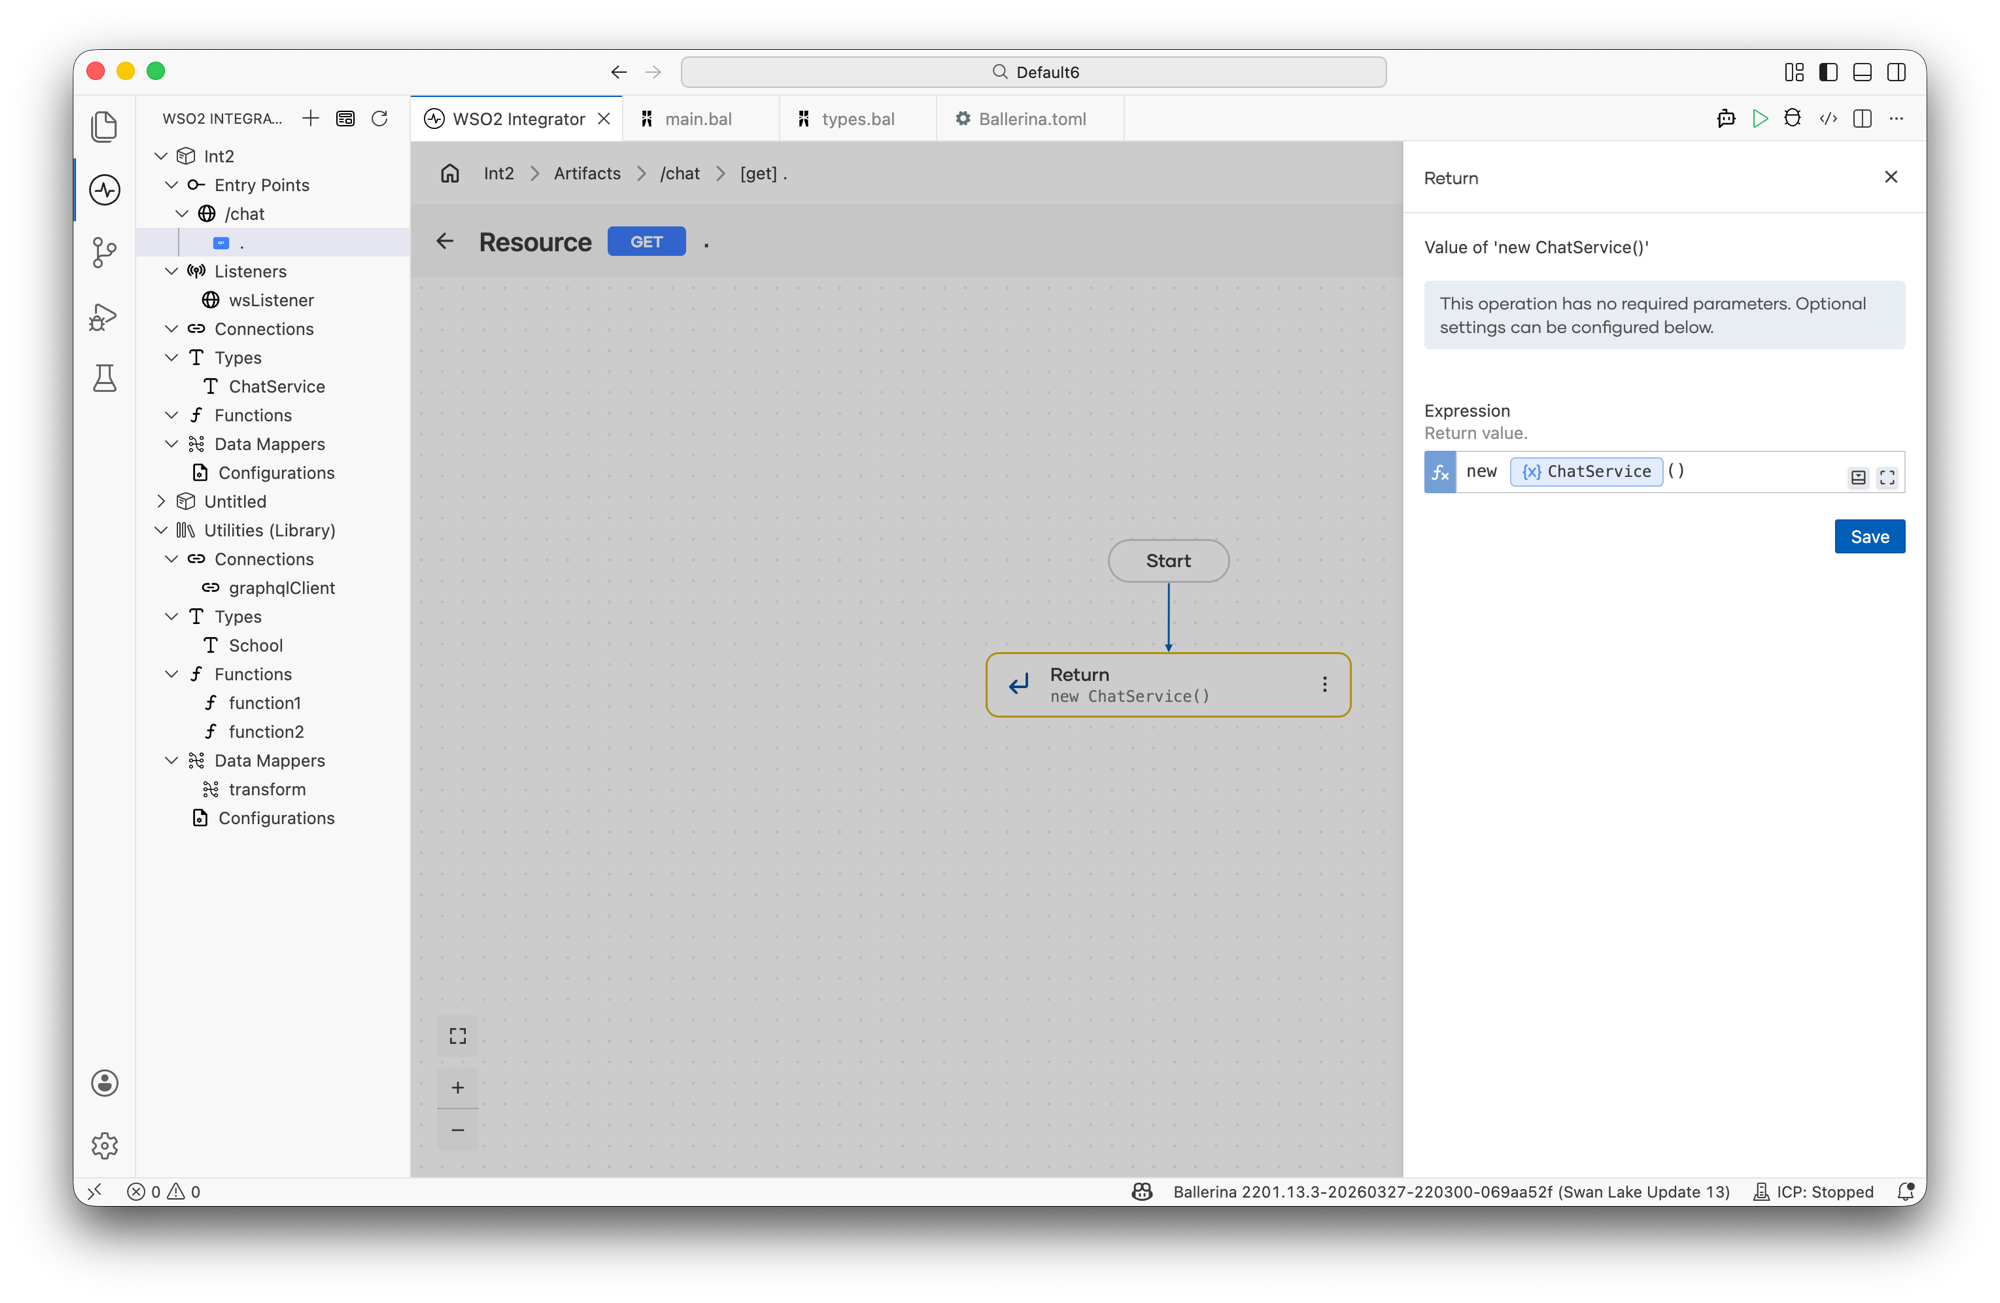Expand the expression editor to full size
Viewport: 2000px width, 1303px height.
[x=1887, y=478]
